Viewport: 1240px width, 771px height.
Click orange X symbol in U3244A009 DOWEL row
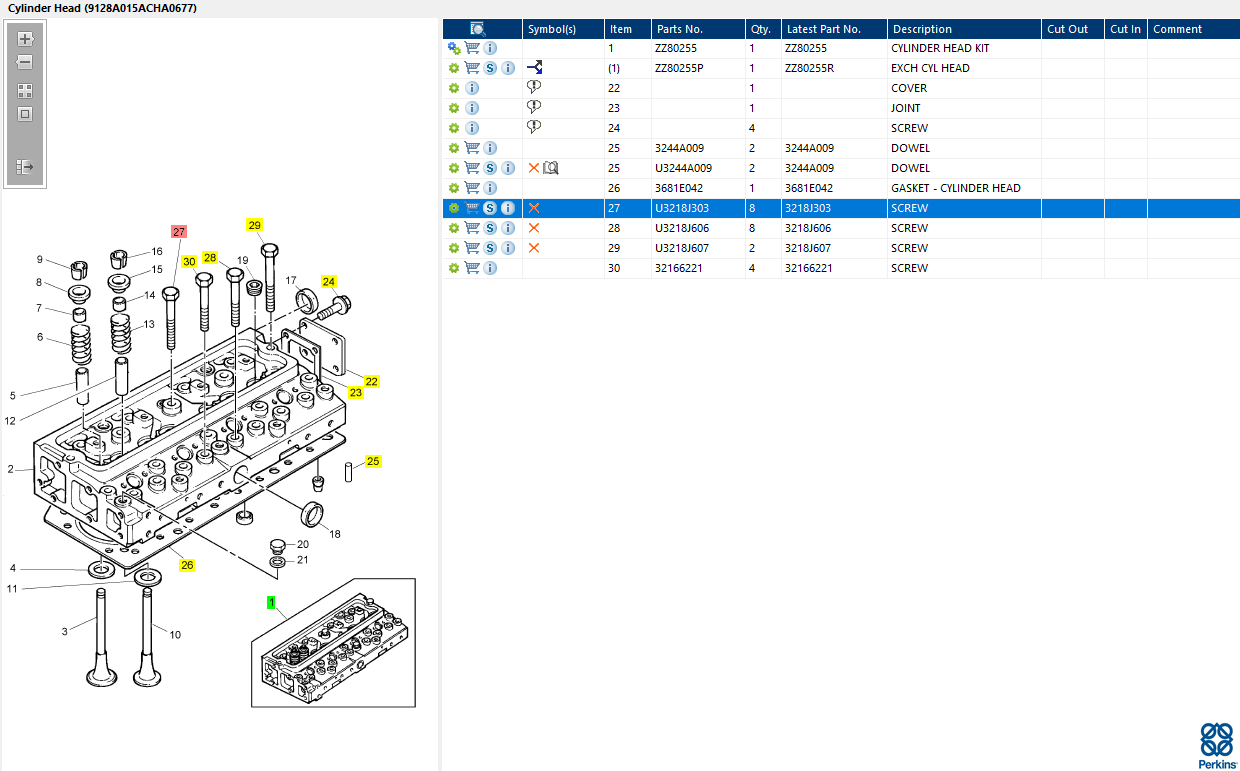pyautogui.click(x=534, y=168)
